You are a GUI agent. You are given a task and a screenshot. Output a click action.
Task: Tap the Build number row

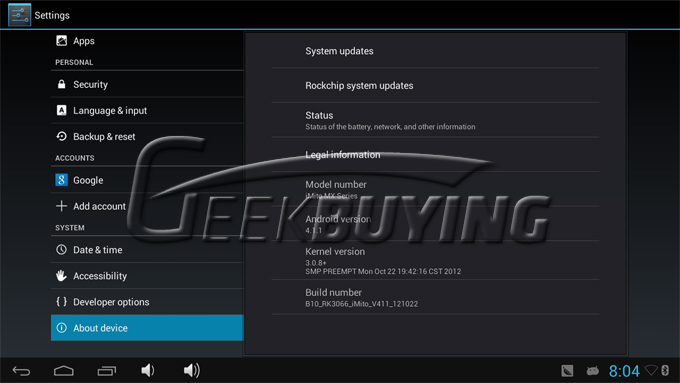tap(435, 297)
